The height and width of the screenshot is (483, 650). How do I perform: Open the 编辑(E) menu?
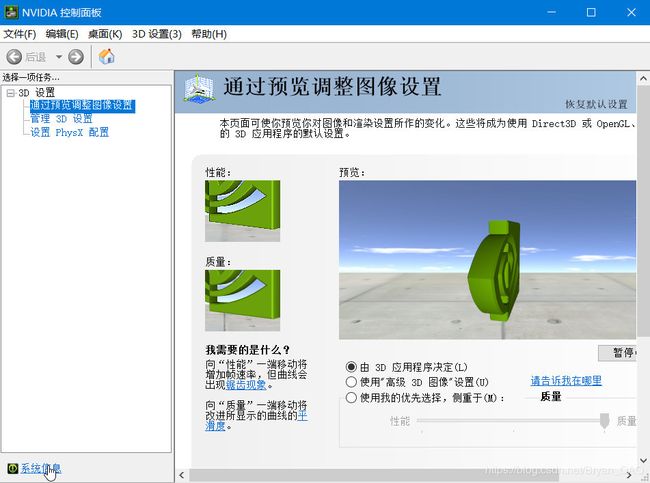62,34
